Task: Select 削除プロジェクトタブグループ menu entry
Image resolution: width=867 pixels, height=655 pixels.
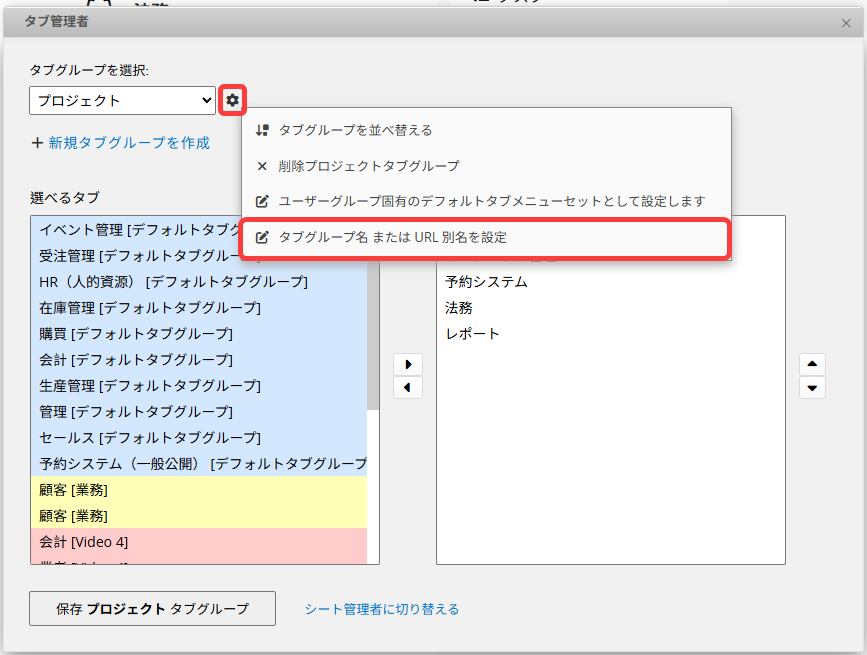Action: click(x=368, y=166)
